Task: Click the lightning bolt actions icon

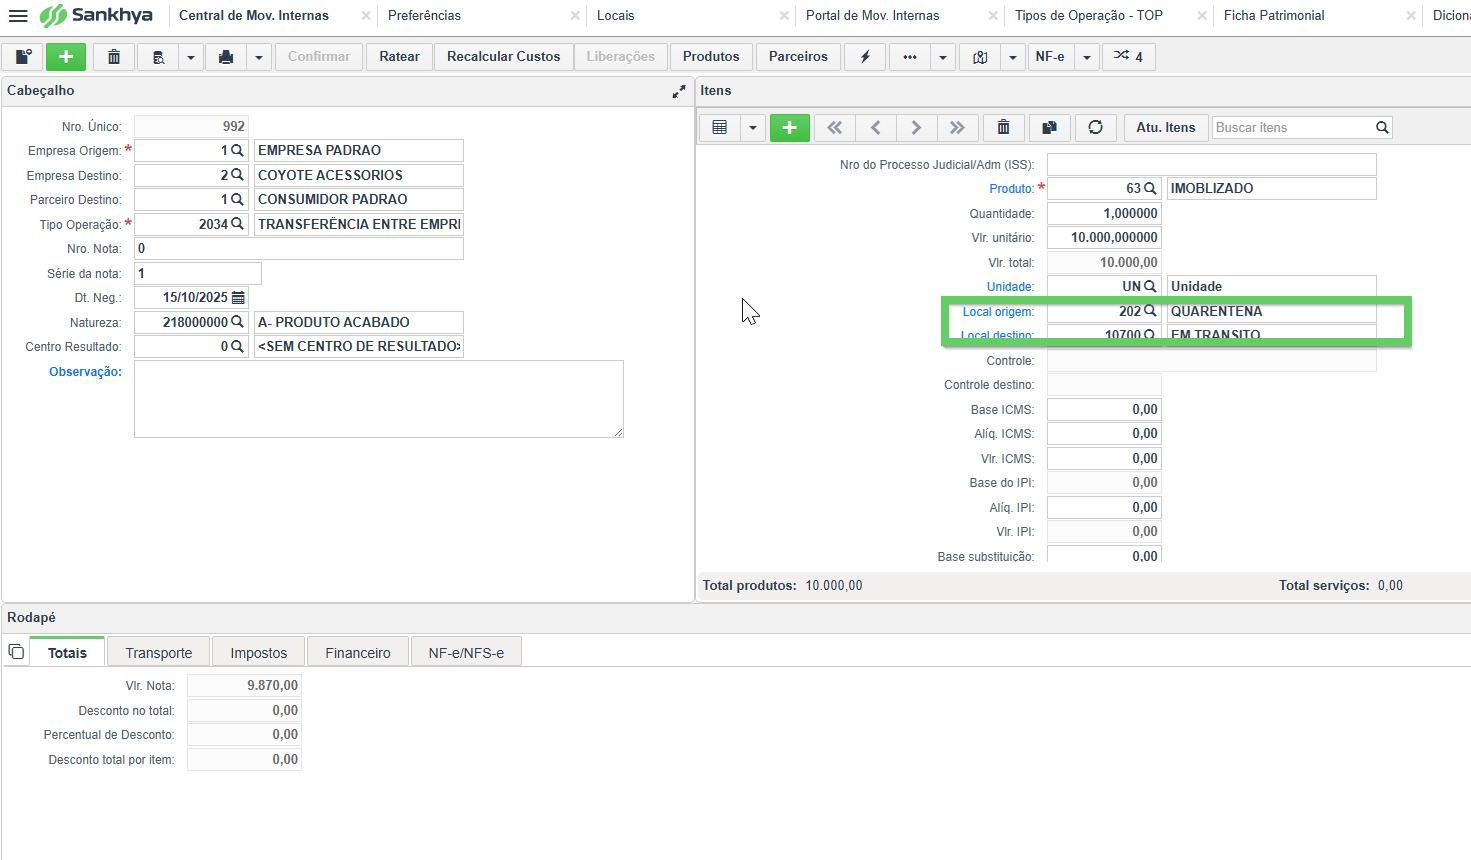Action: 865,57
